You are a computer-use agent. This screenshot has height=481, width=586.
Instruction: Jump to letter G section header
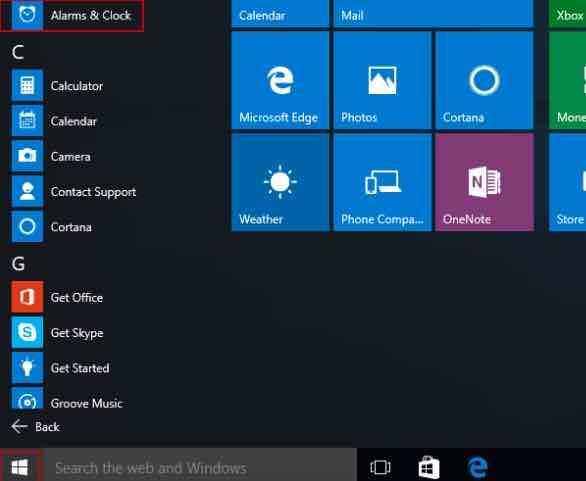[18, 264]
